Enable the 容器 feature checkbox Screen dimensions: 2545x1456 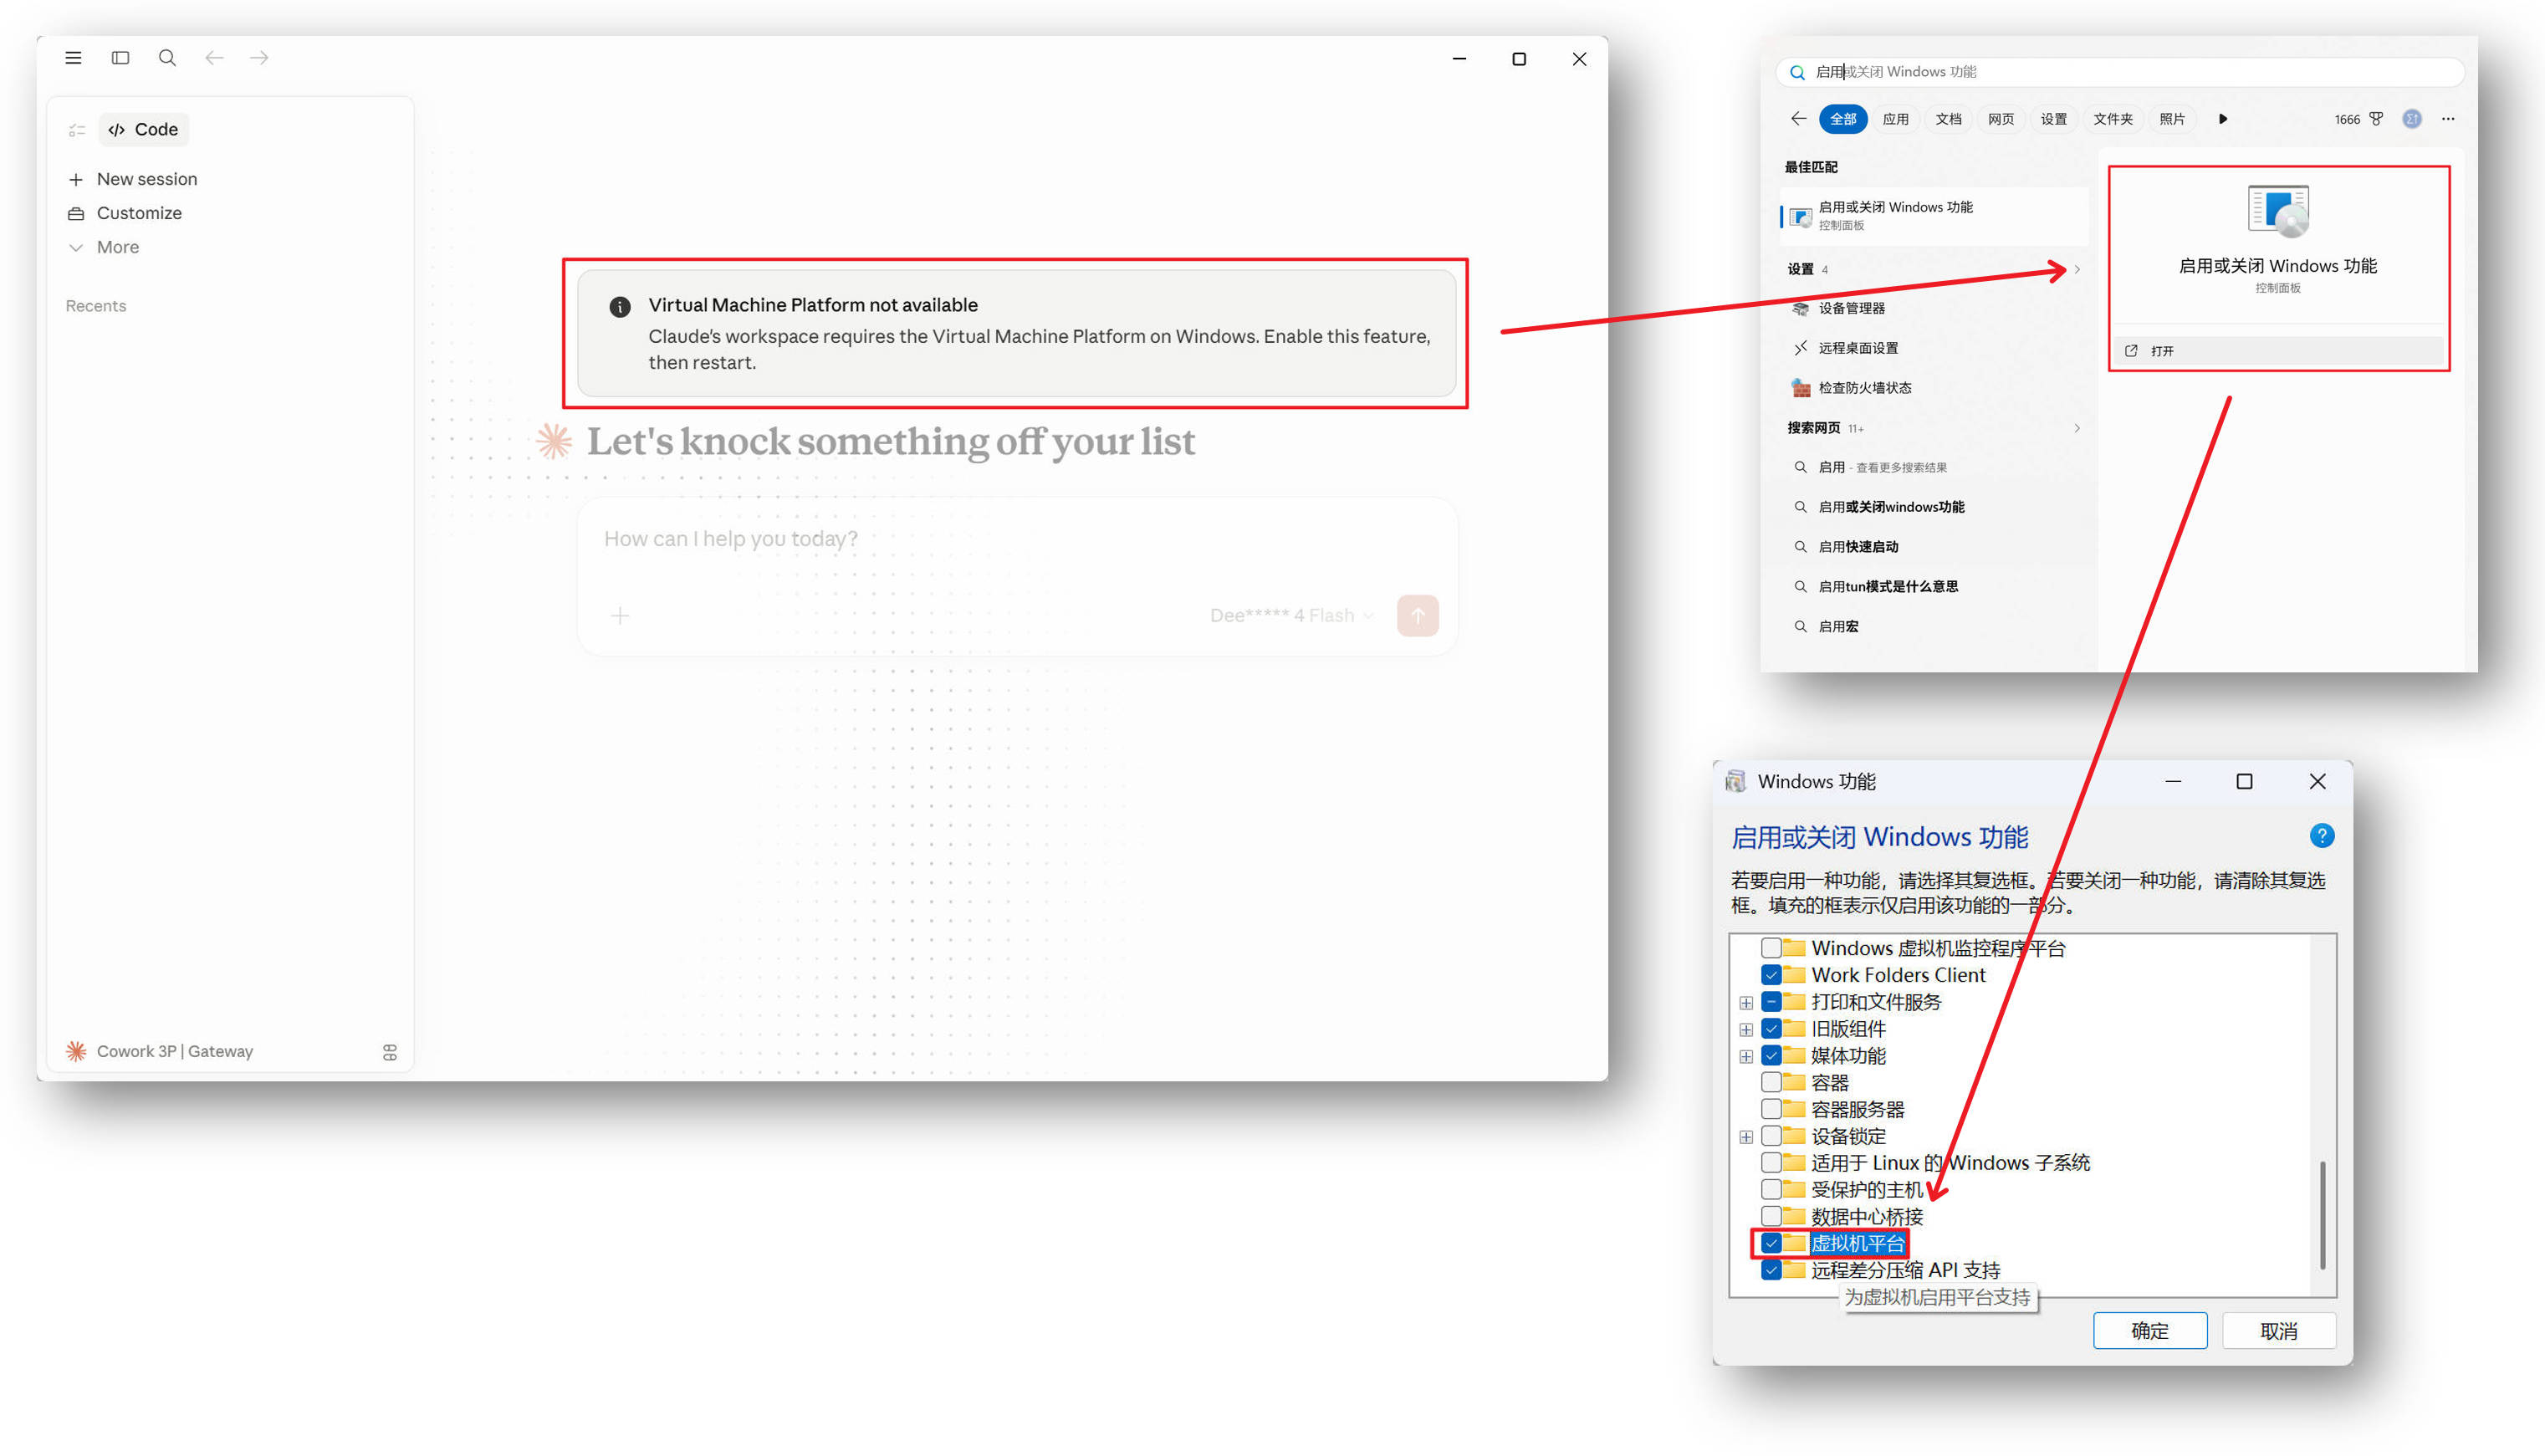(x=1771, y=1082)
